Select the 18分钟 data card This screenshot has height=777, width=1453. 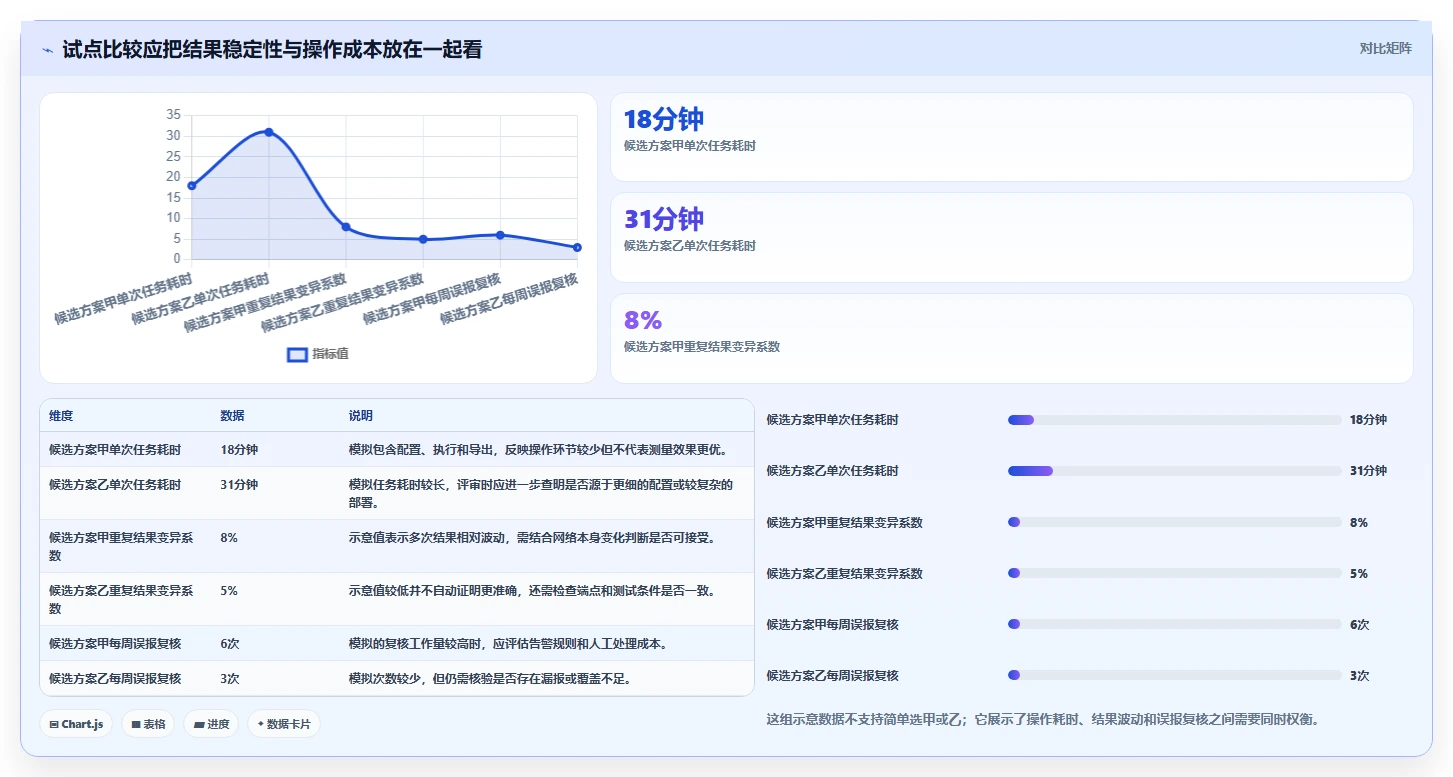pyautogui.click(x=1011, y=137)
